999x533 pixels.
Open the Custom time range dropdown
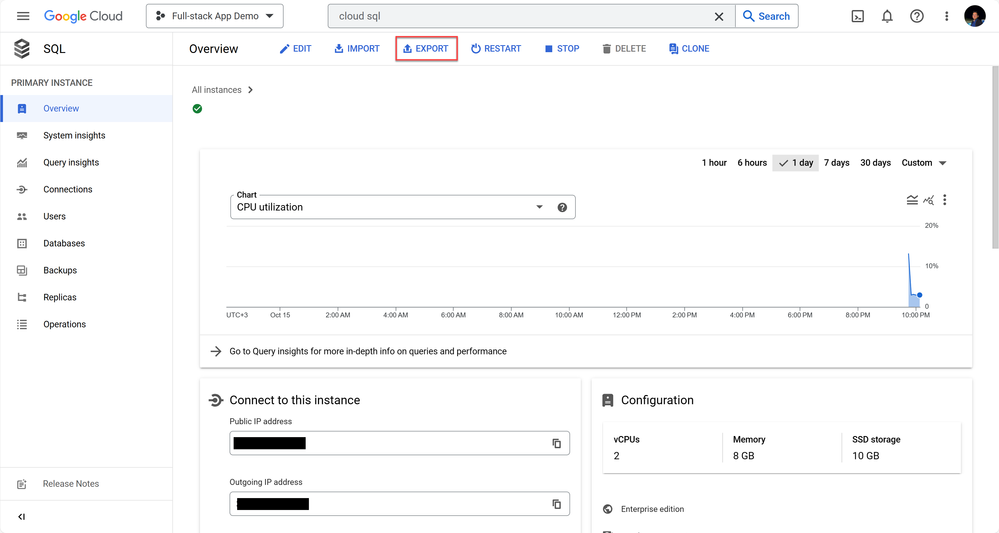click(924, 162)
